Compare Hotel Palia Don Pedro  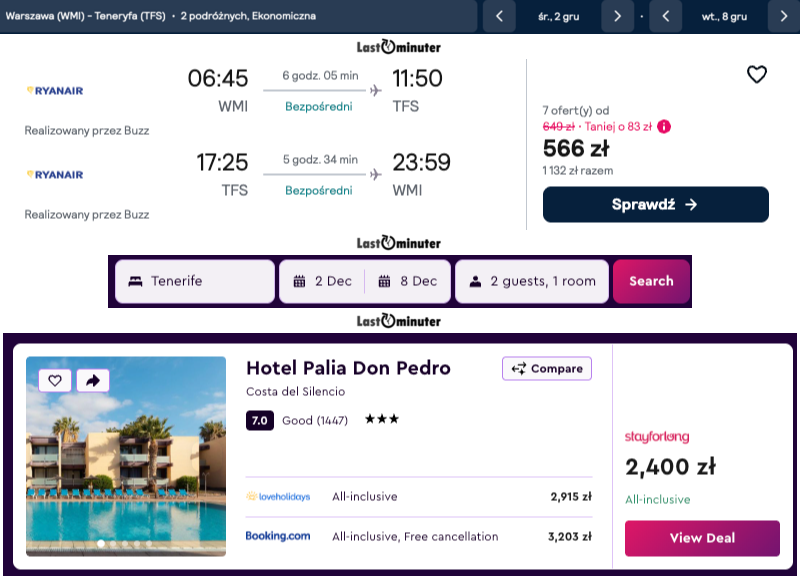547,368
